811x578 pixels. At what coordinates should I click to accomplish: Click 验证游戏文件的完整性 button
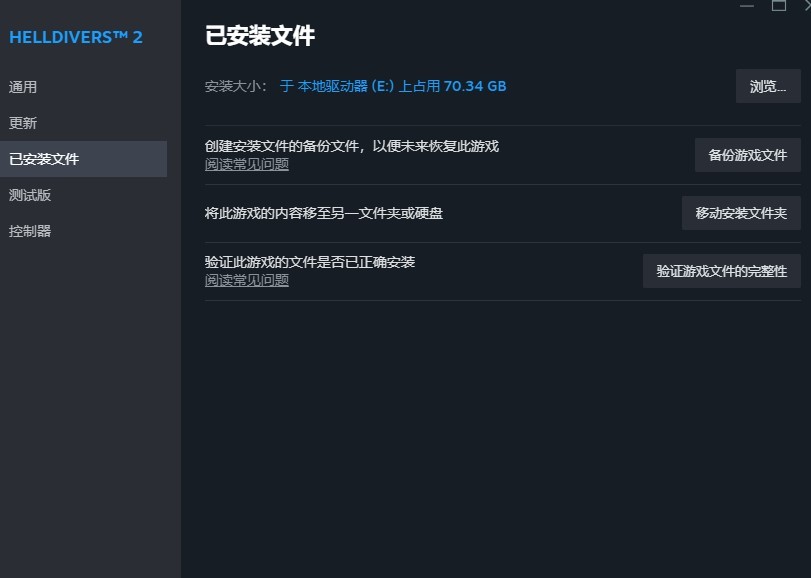[721, 271]
